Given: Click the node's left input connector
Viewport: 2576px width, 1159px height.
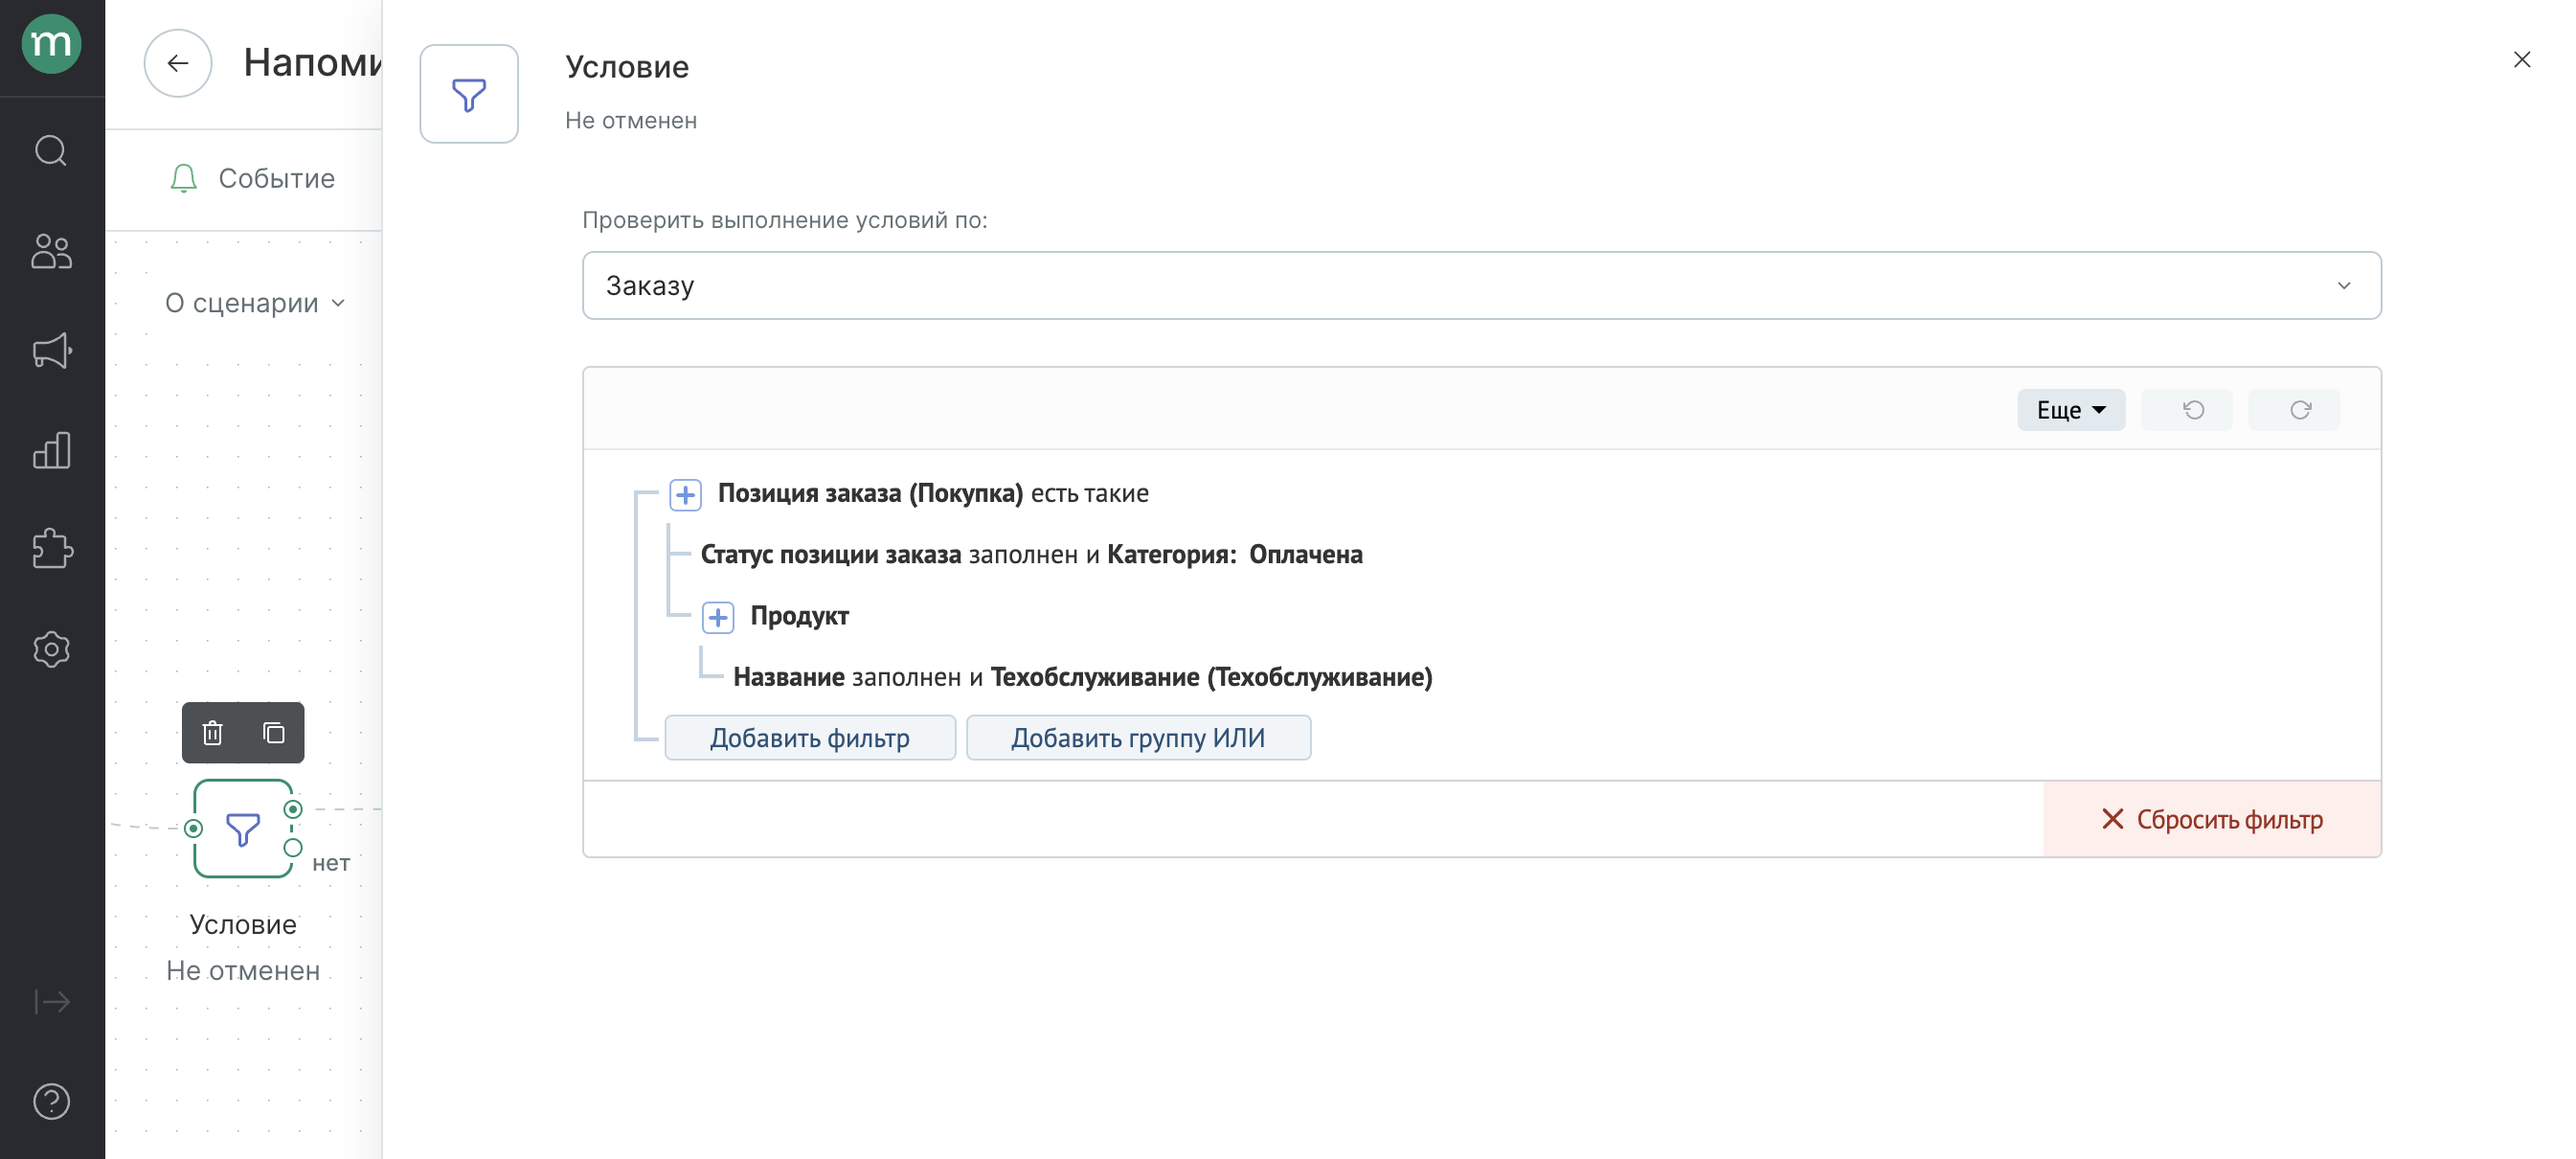Looking at the screenshot, I should tap(194, 829).
